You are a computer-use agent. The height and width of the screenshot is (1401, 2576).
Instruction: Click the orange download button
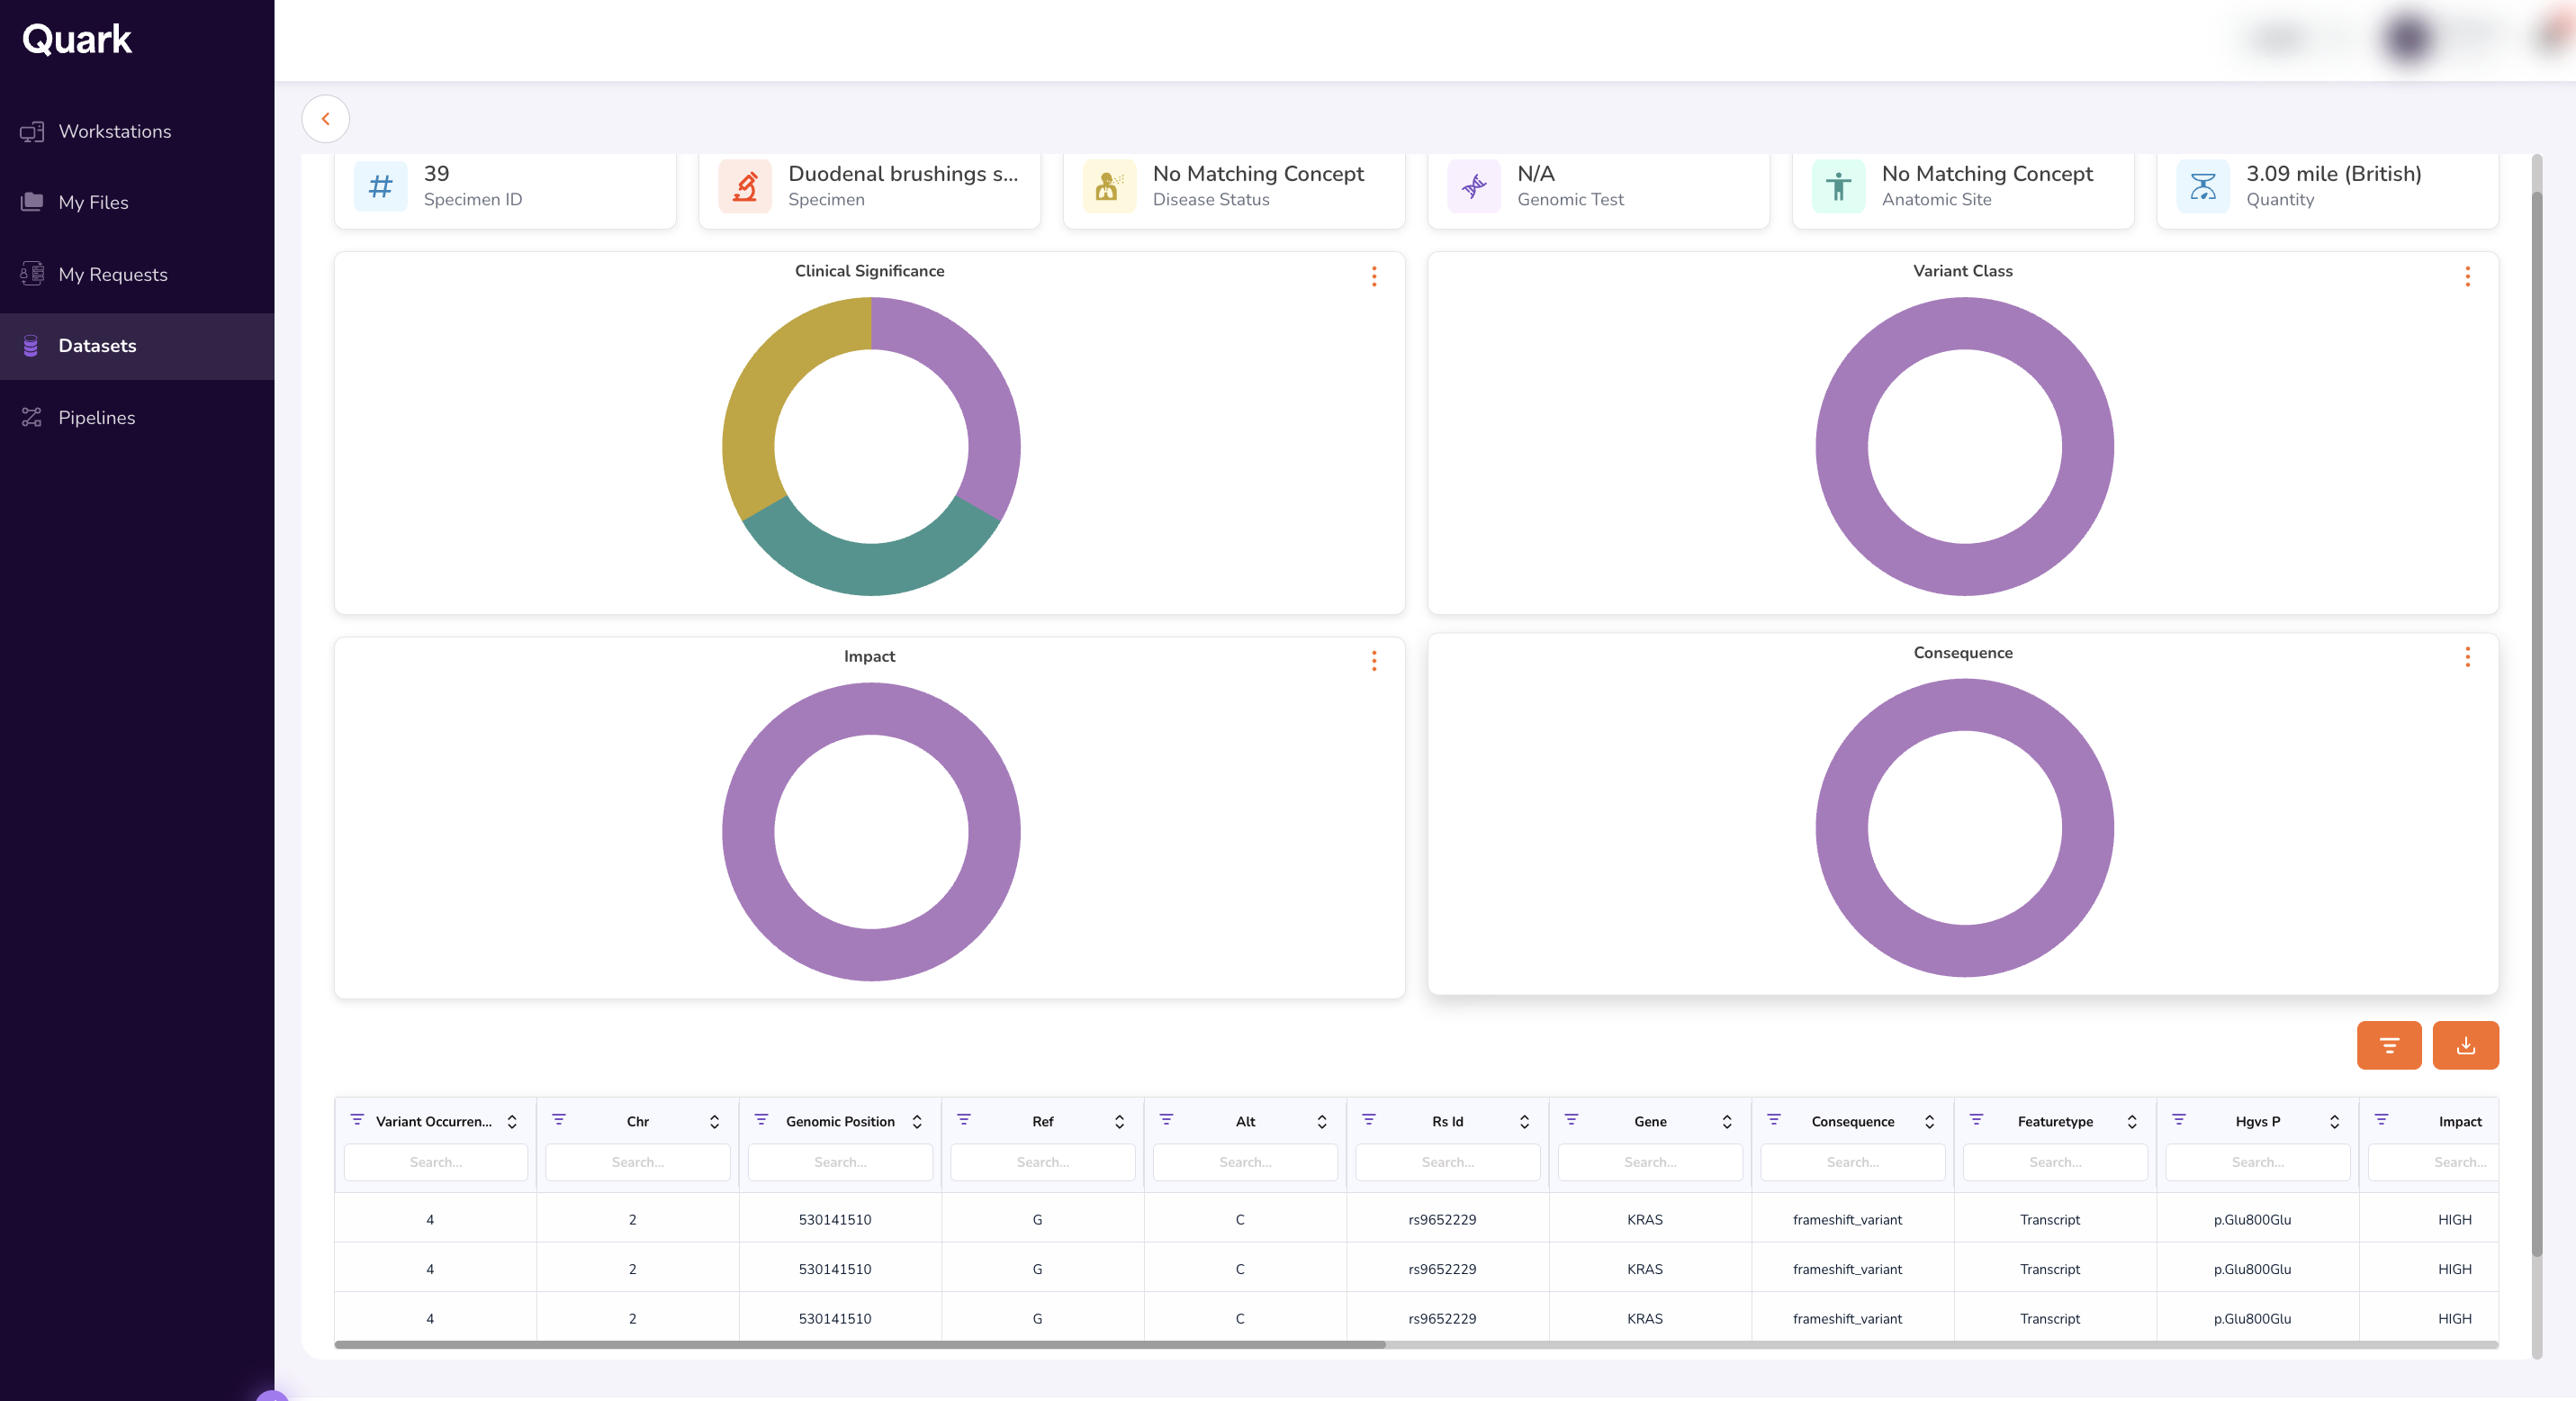pyautogui.click(x=2465, y=1045)
